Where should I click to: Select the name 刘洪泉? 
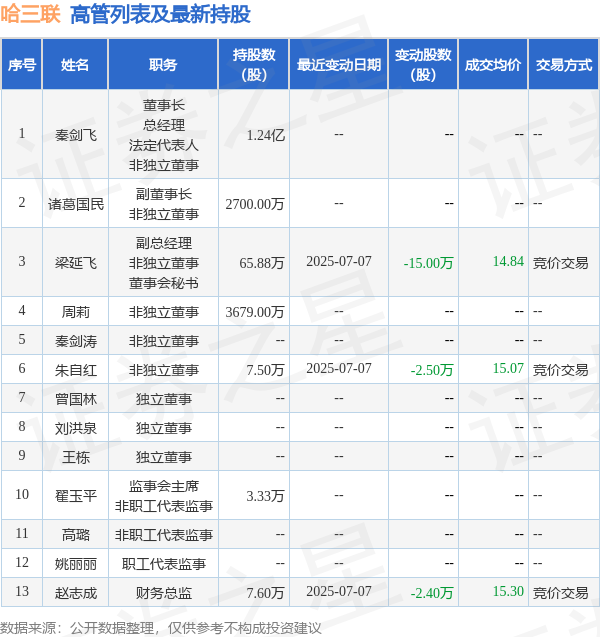pyautogui.click(x=76, y=428)
